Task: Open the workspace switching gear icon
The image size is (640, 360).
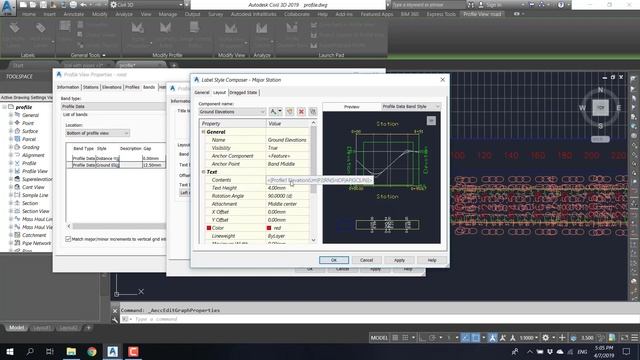Action: pyautogui.click(x=546, y=338)
